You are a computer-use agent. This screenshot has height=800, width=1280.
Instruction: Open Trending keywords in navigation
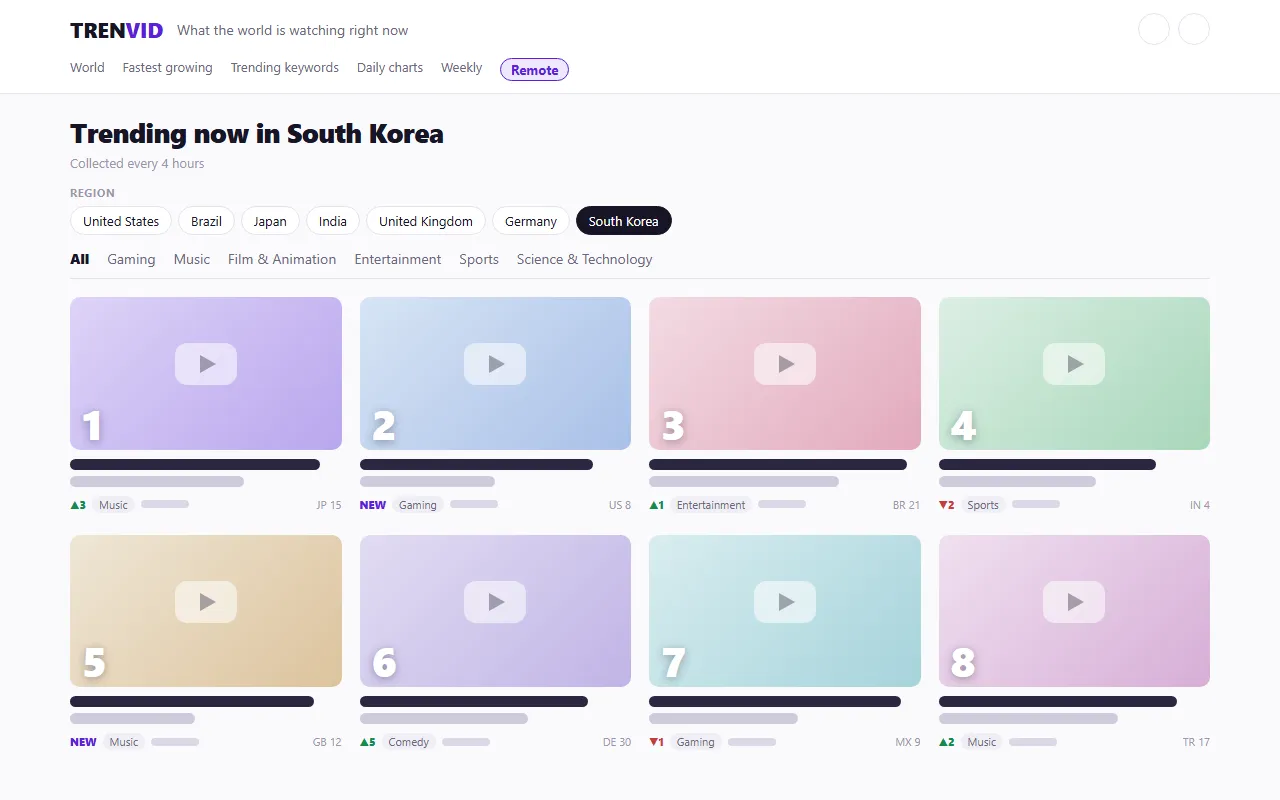tap(285, 68)
